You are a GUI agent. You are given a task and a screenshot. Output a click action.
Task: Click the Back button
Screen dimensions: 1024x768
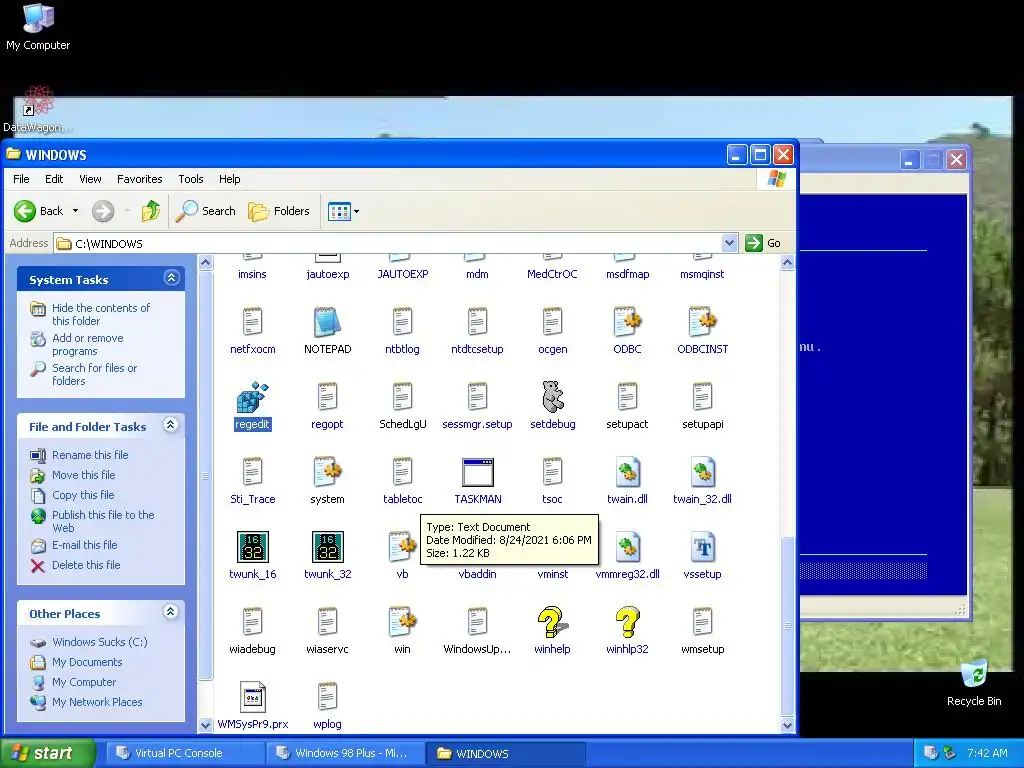coord(39,211)
